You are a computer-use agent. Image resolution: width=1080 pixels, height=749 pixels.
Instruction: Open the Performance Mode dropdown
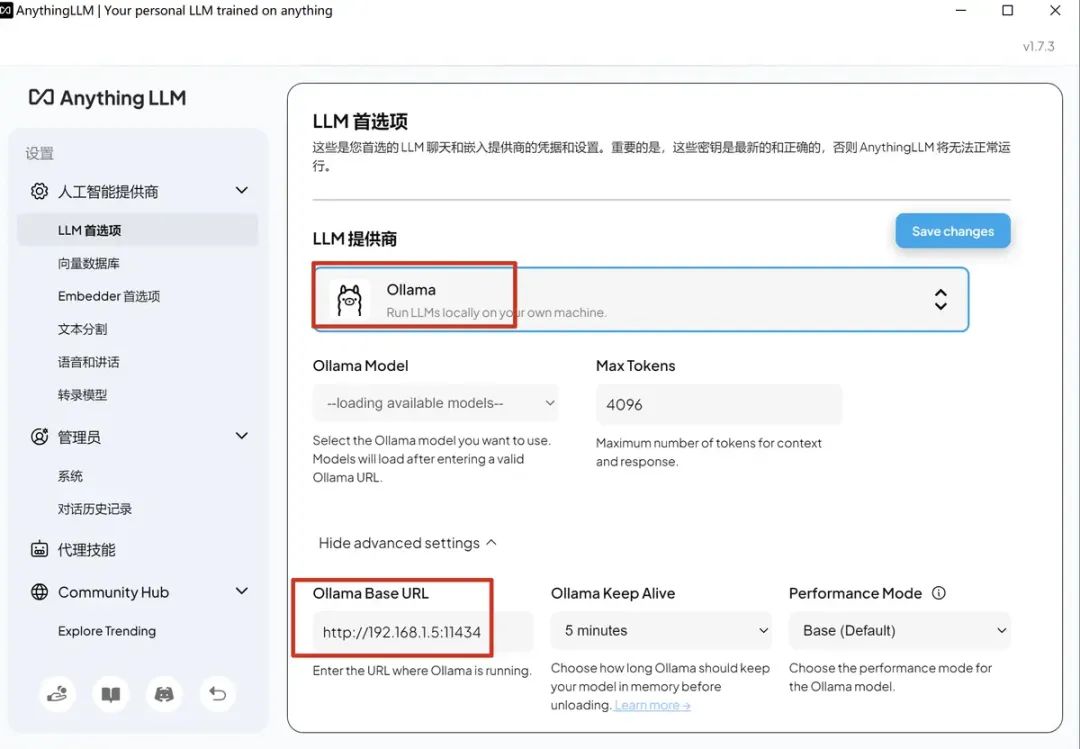pyautogui.click(x=900, y=630)
